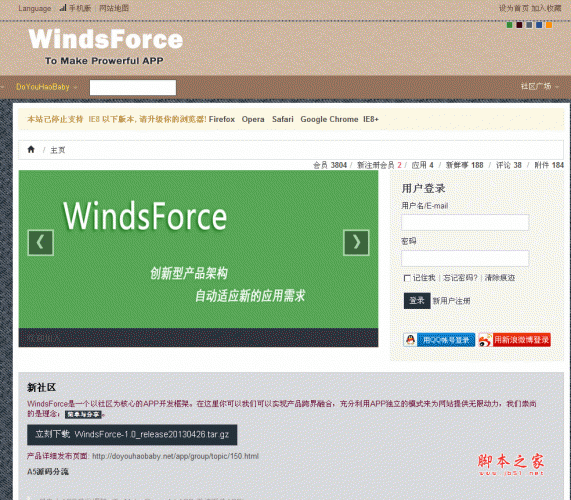The height and width of the screenshot is (500, 571).
Task: Click the 新鲜事 188 statistic
Action: coord(464,165)
